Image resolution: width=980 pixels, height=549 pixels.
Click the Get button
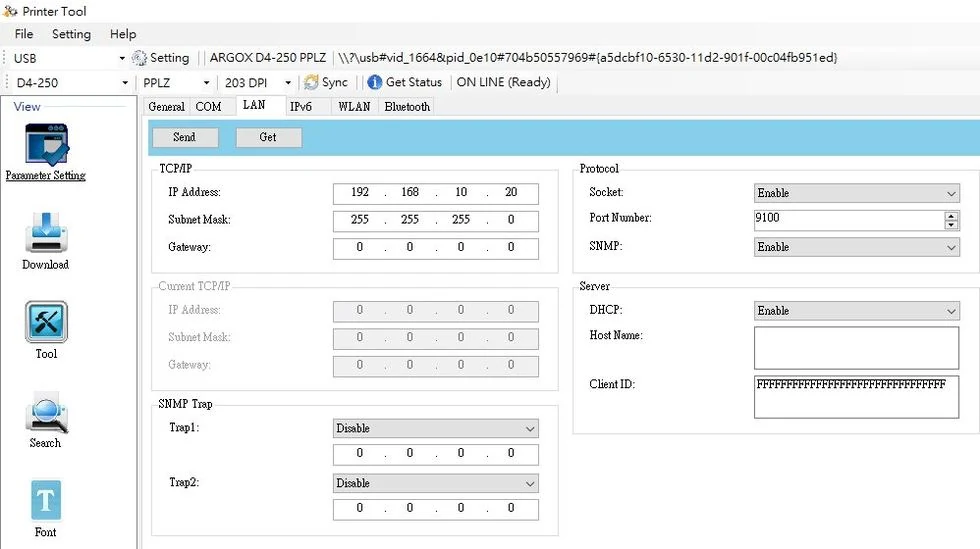coord(268,137)
